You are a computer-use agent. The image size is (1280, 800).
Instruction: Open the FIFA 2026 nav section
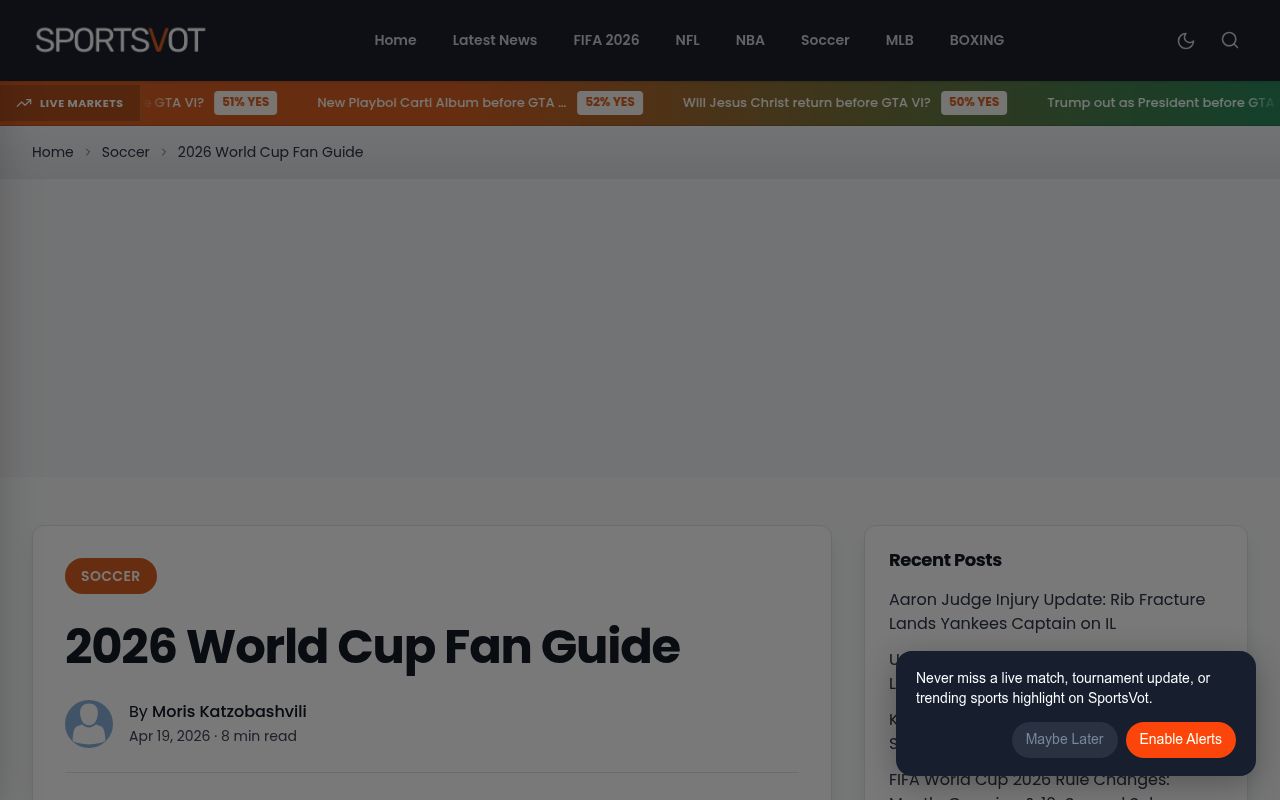(x=606, y=40)
